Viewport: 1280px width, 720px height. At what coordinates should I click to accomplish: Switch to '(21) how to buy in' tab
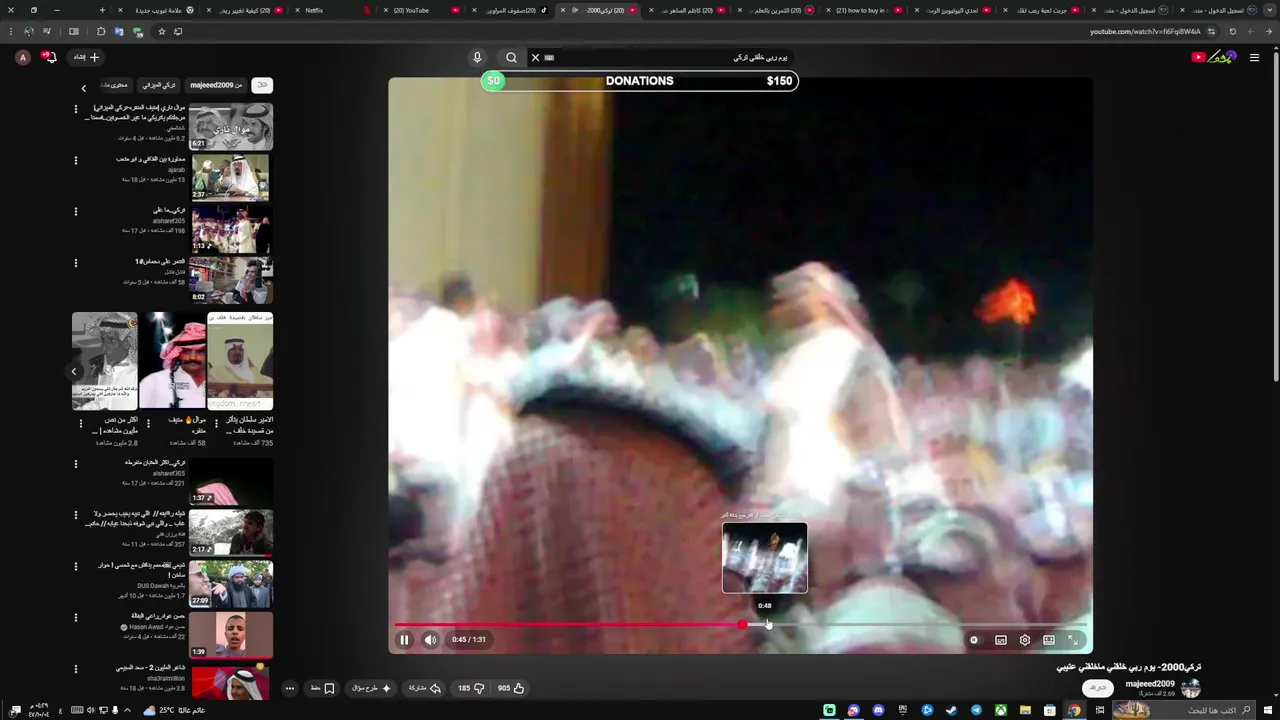pyautogui.click(x=862, y=10)
